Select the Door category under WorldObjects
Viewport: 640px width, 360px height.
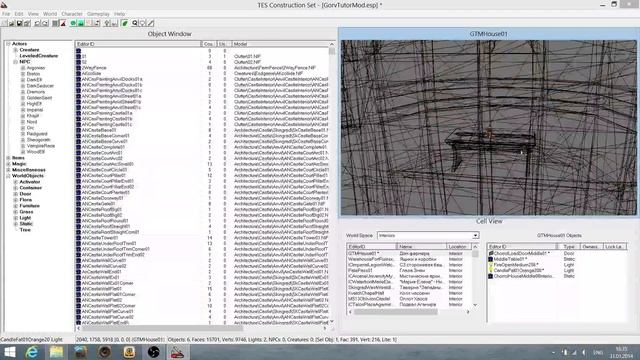pos(25,194)
